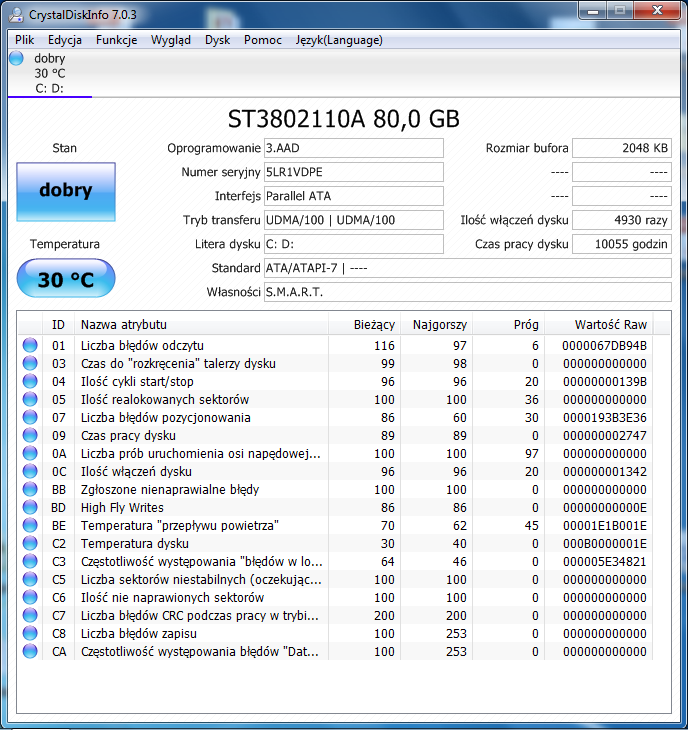This screenshot has width=688, height=730.
Task: Click the attribute name High Fly Writes
Action: point(122,507)
